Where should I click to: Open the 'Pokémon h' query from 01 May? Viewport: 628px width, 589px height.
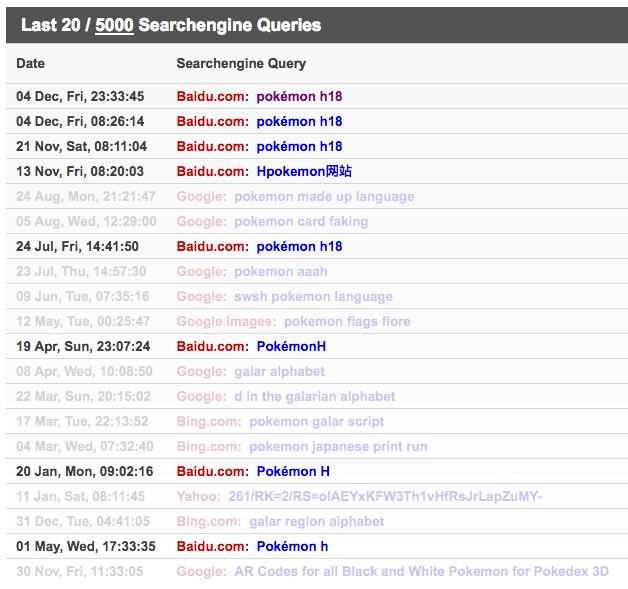292,547
